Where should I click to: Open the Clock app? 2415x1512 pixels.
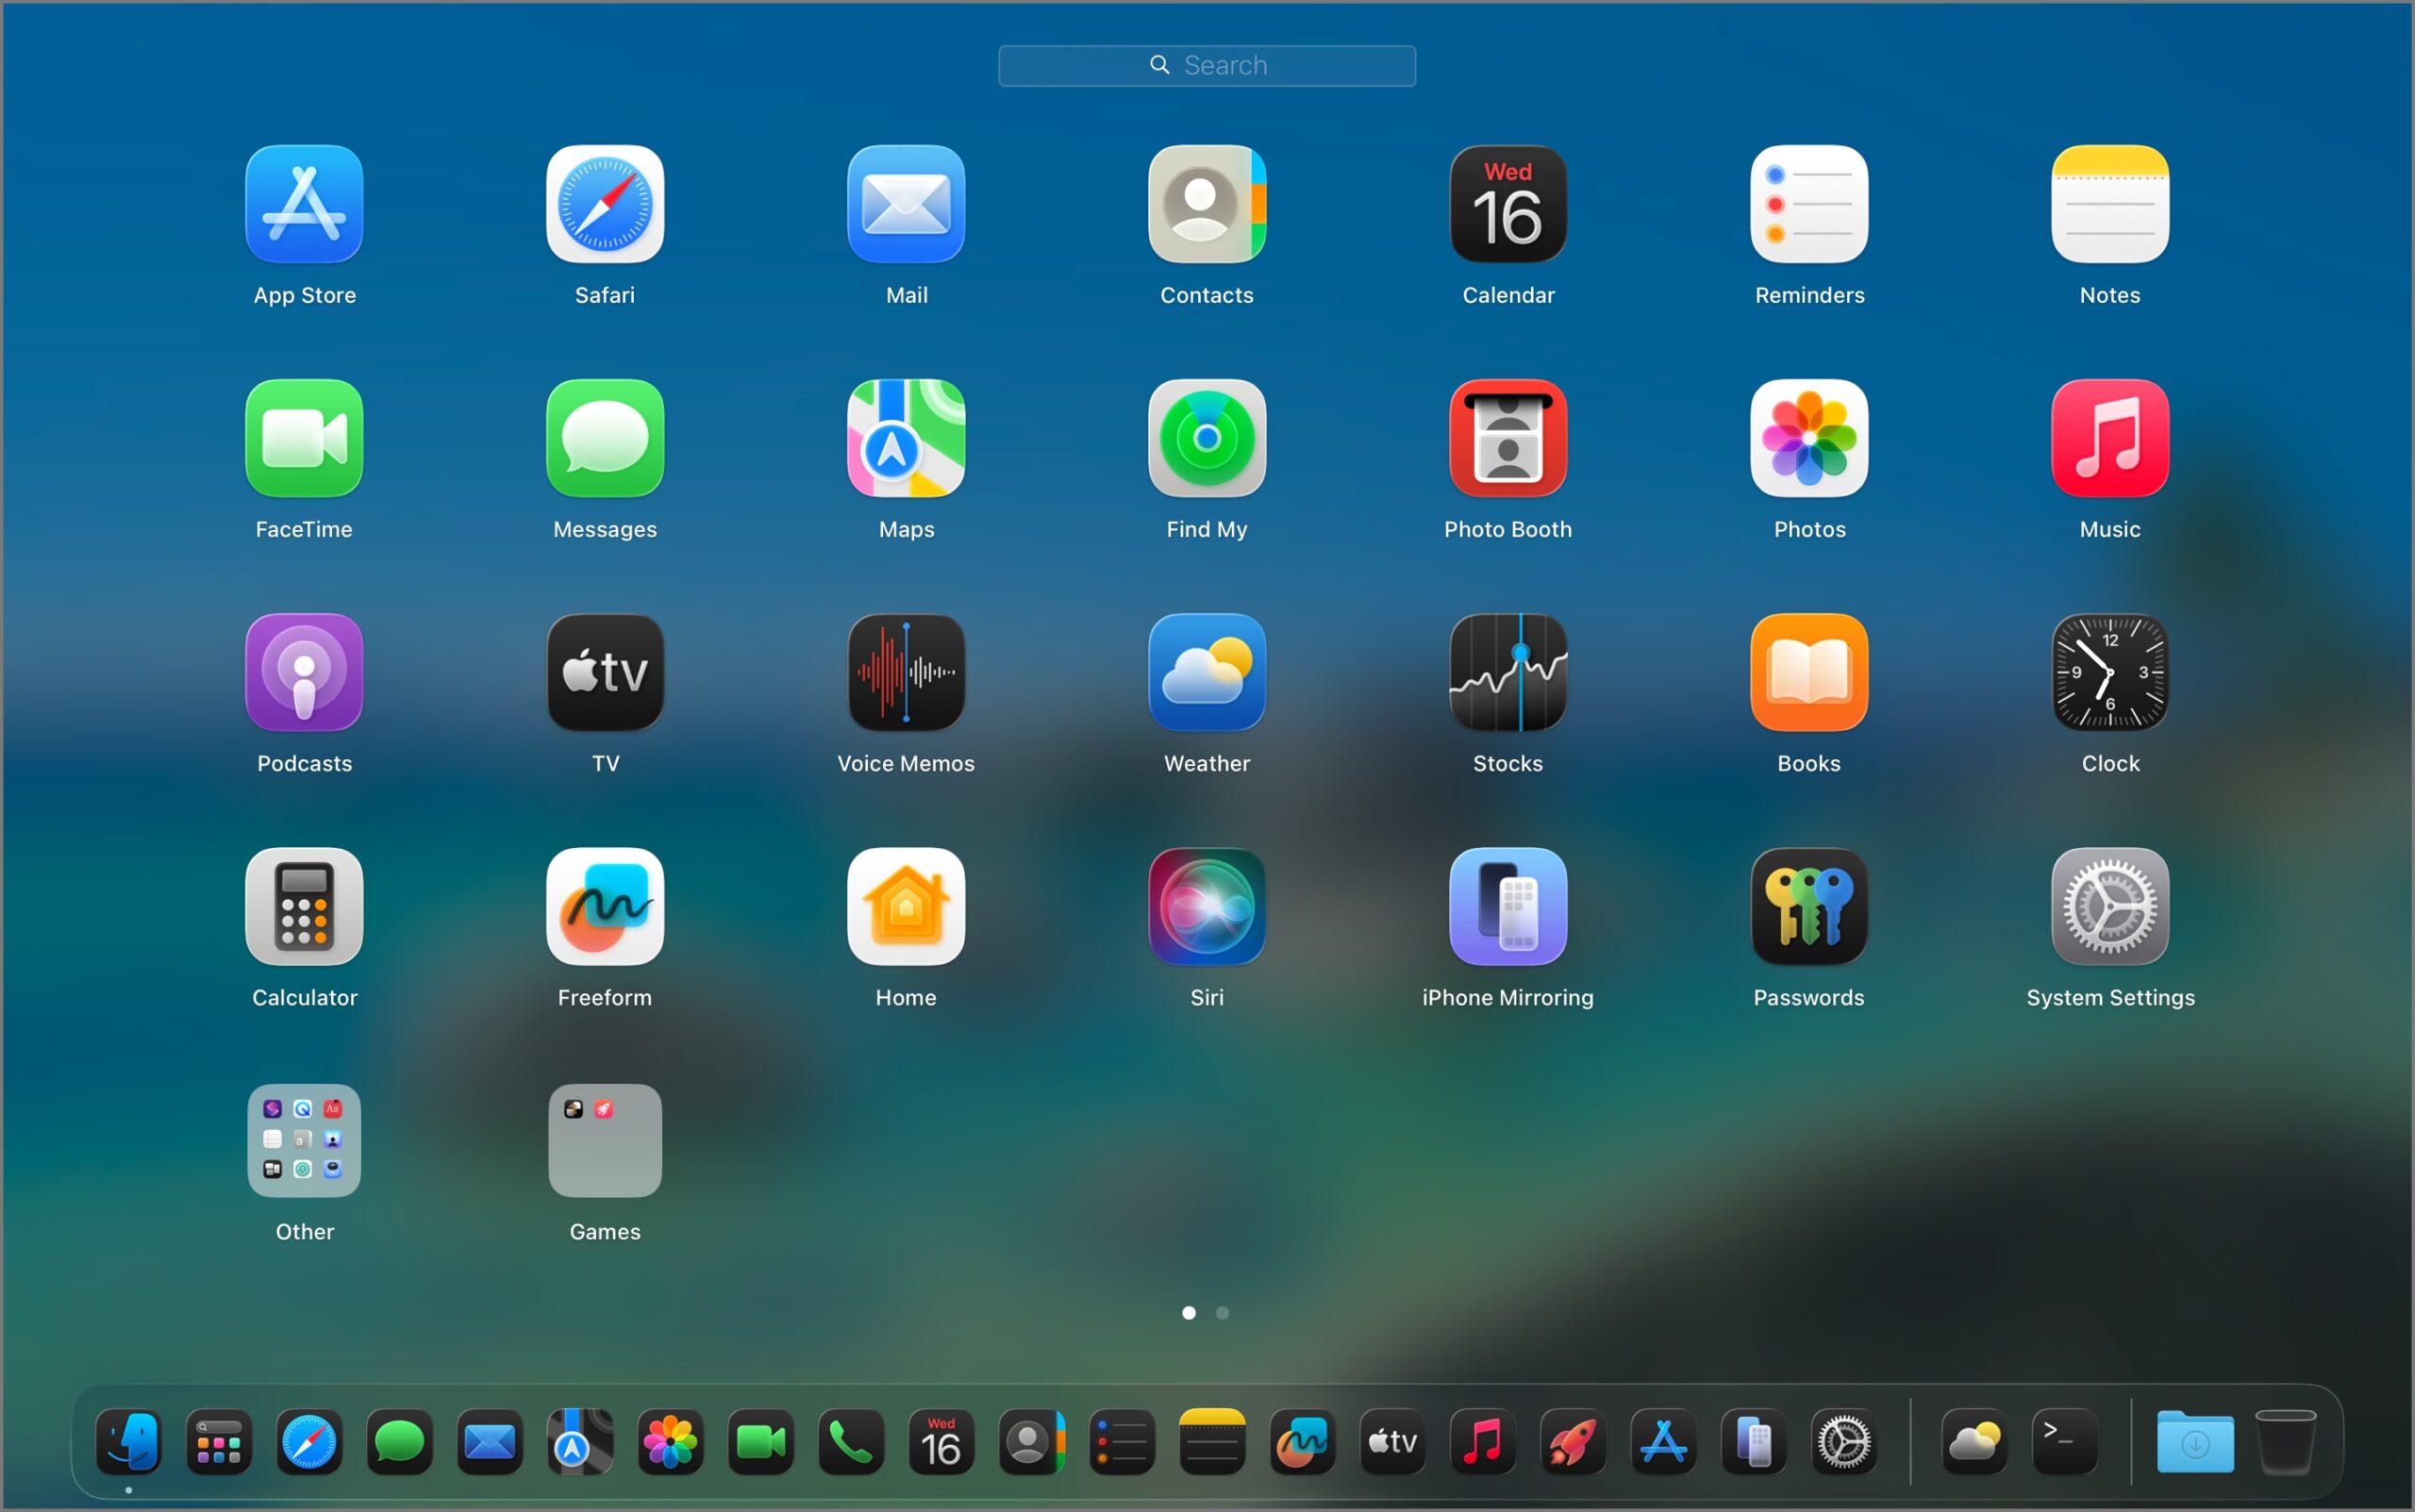[2109, 673]
